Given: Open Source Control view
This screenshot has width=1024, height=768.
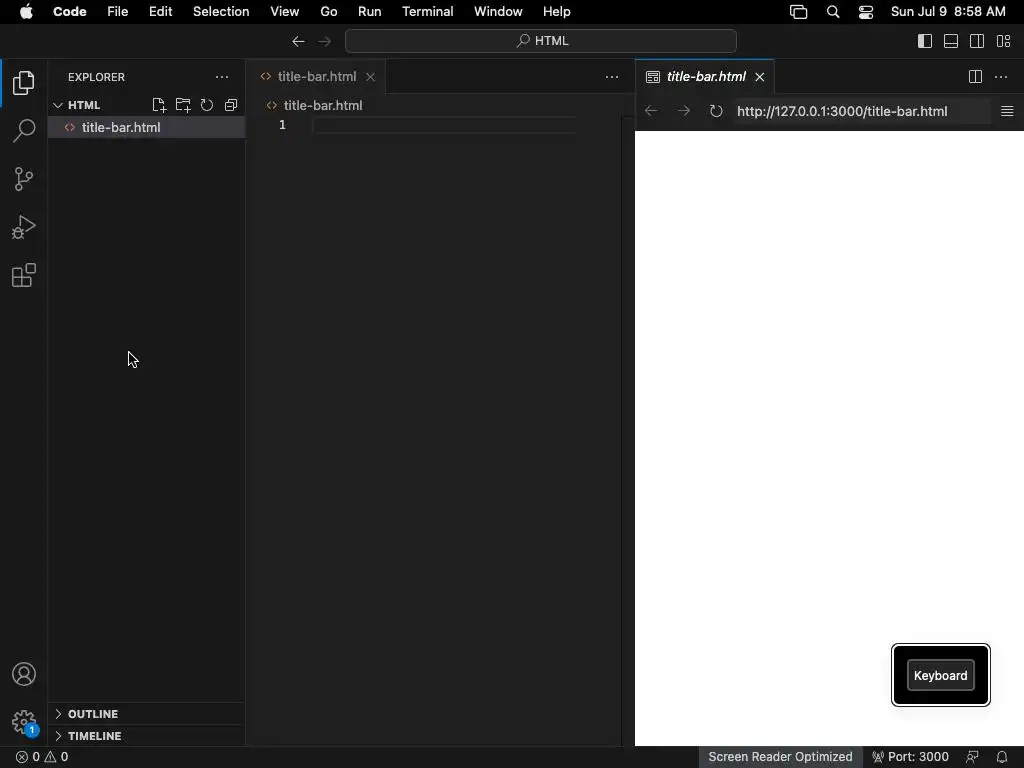Looking at the screenshot, I should point(24,179).
